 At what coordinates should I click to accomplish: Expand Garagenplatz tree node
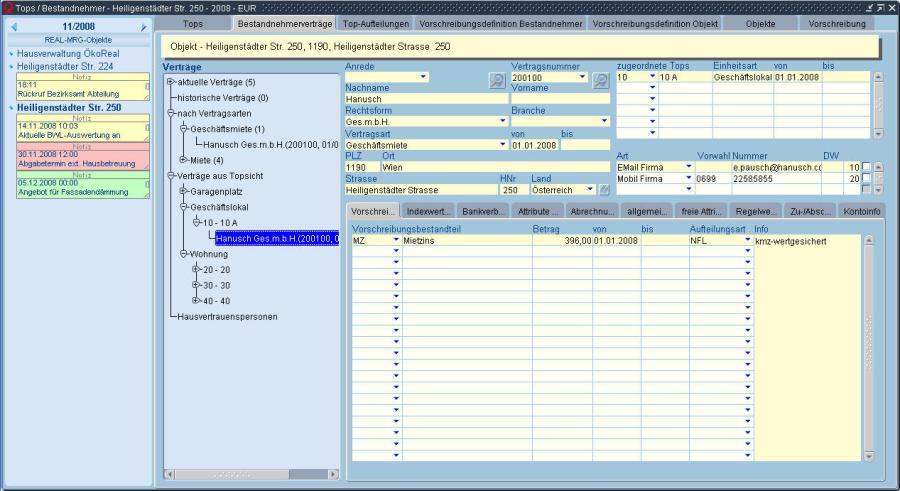click(184, 191)
